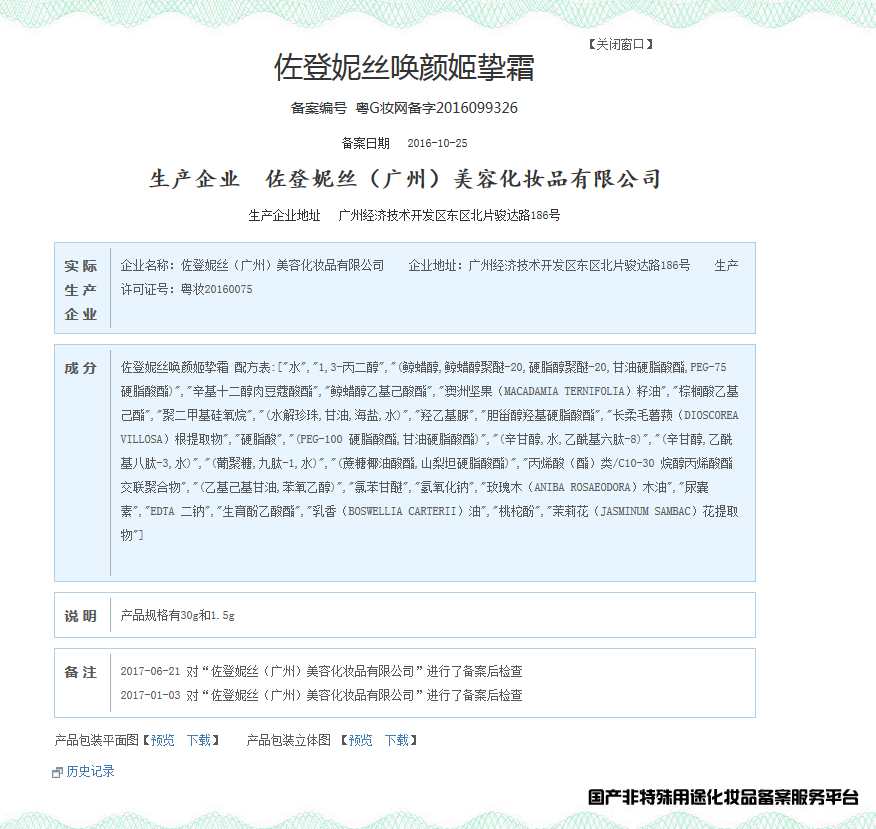The width and height of the screenshot is (876, 829).
Task: Click the 产品规格有30g和1.5g description text
Action: [178, 615]
